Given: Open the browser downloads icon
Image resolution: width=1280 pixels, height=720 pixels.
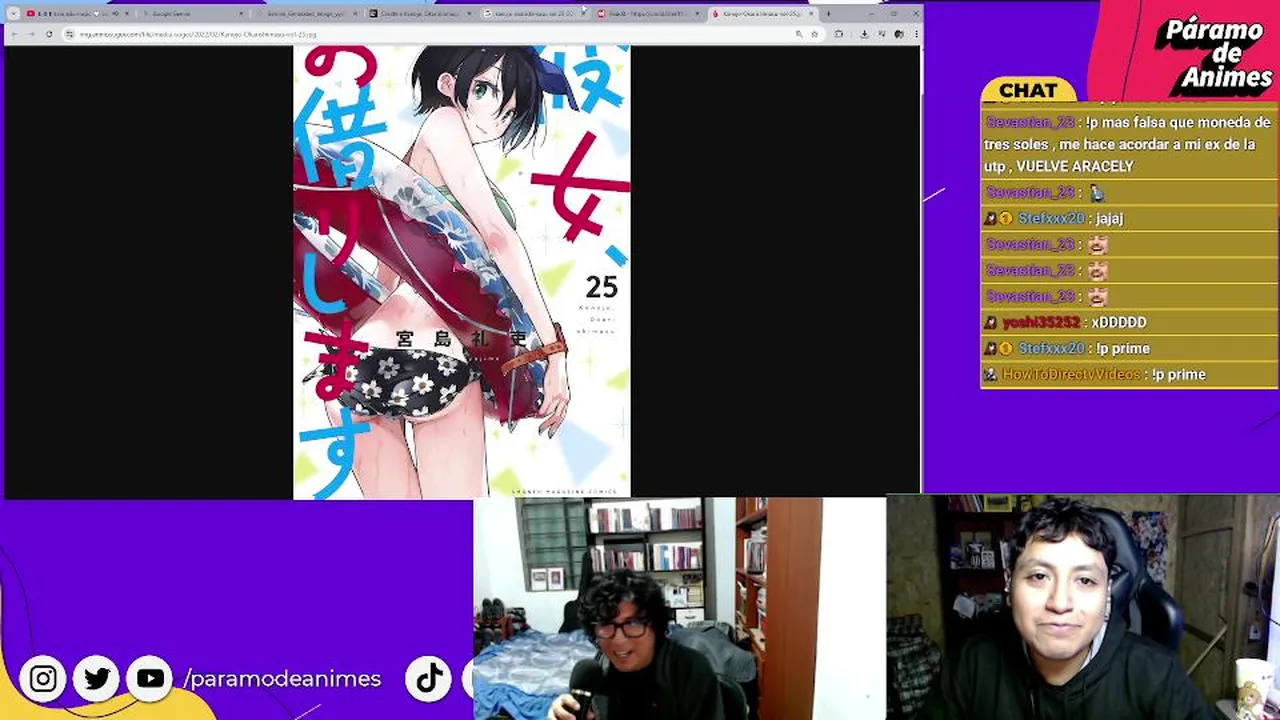Looking at the screenshot, I should click(x=866, y=34).
